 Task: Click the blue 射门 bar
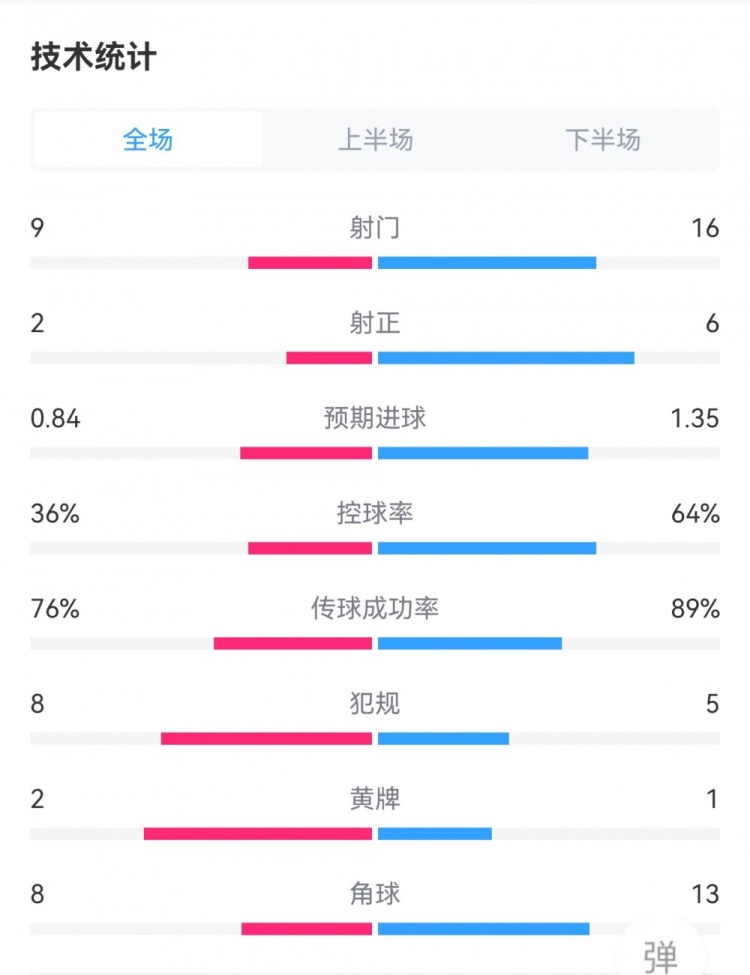[x=487, y=263]
